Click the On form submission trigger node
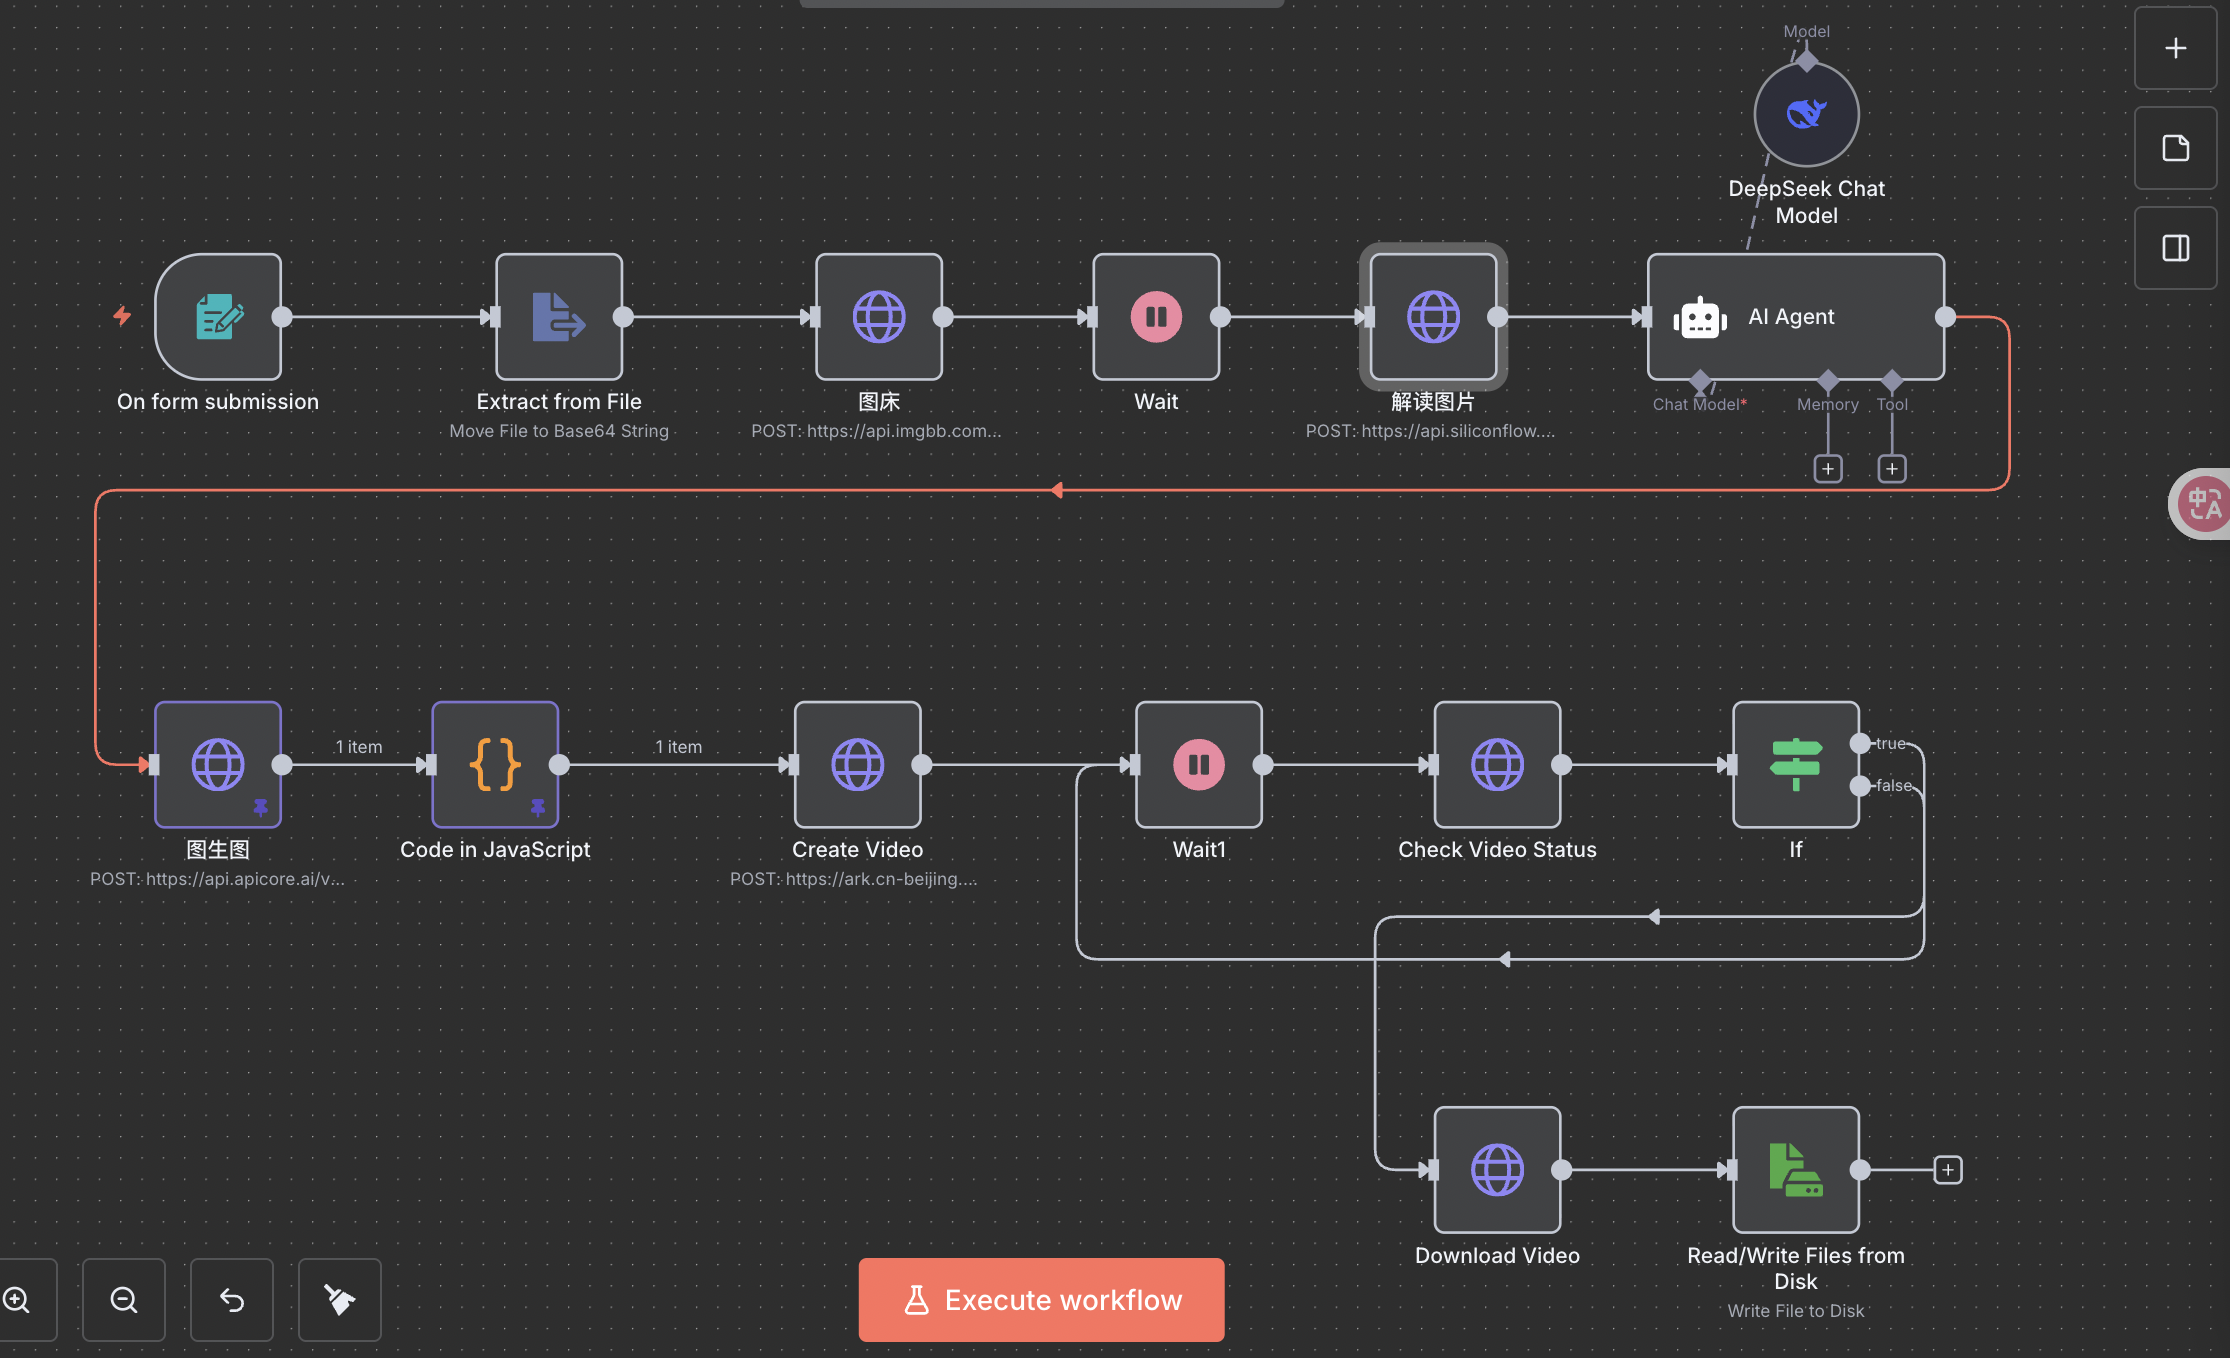 (218, 317)
